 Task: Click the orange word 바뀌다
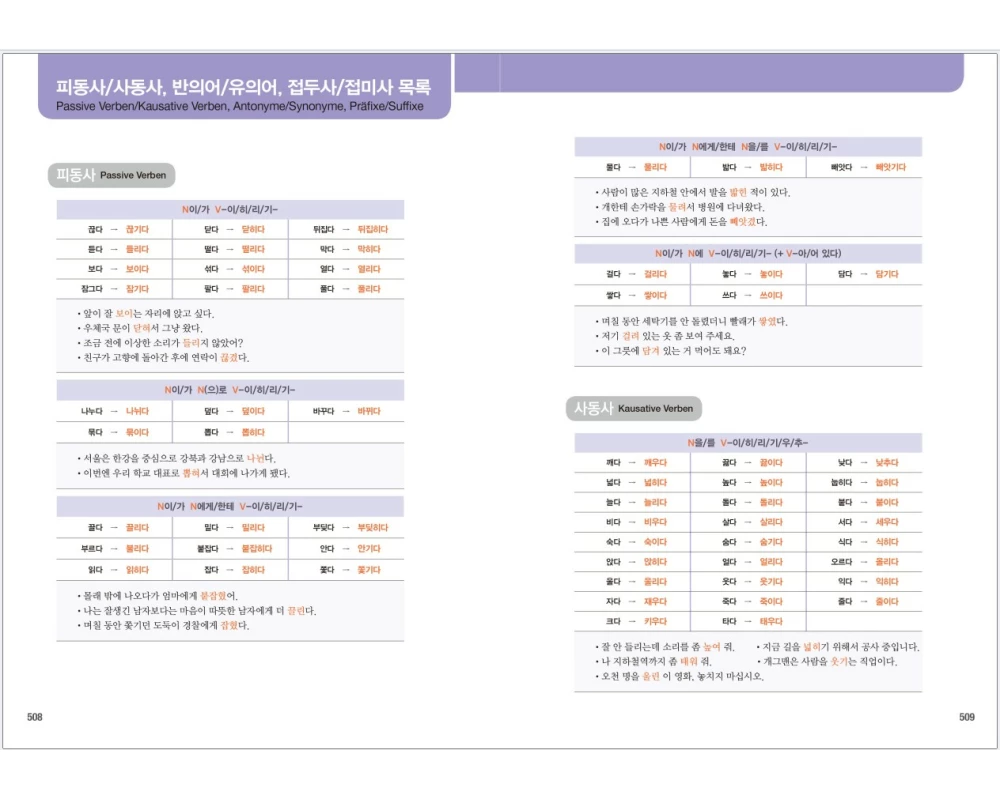coord(369,411)
